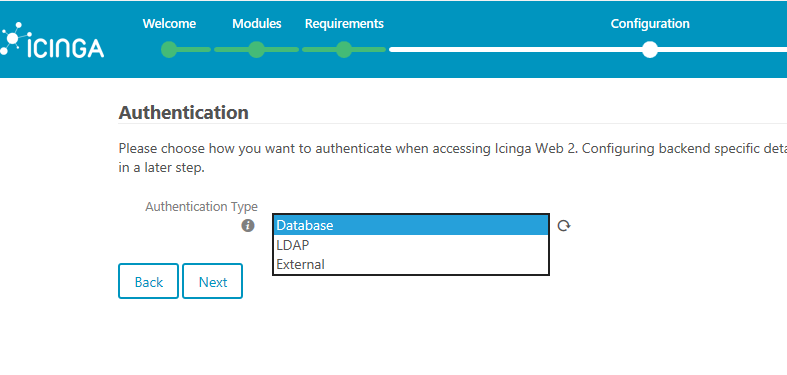Viewport: 787px width, 375px height.
Task: Click the Authentication heading
Action: tap(184, 112)
